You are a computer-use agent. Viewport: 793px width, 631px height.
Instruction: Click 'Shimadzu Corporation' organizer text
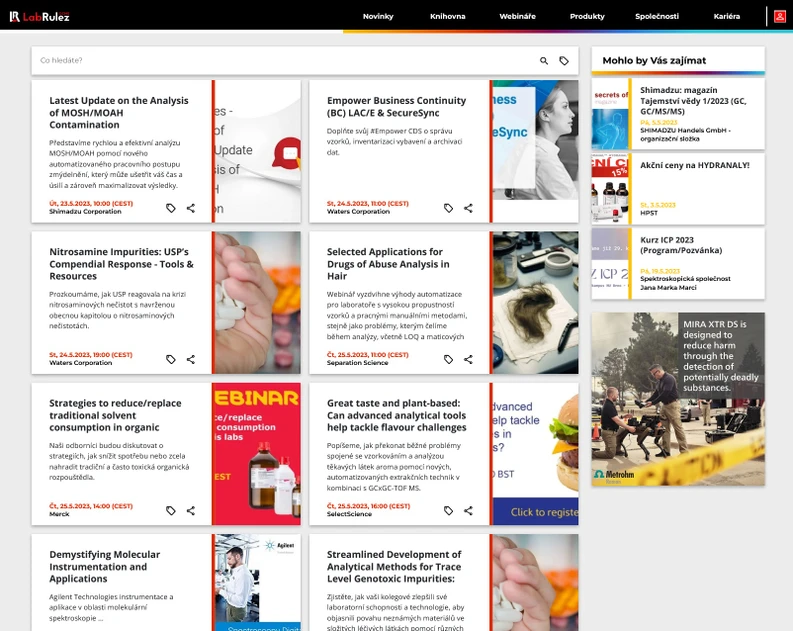point(85,211)
